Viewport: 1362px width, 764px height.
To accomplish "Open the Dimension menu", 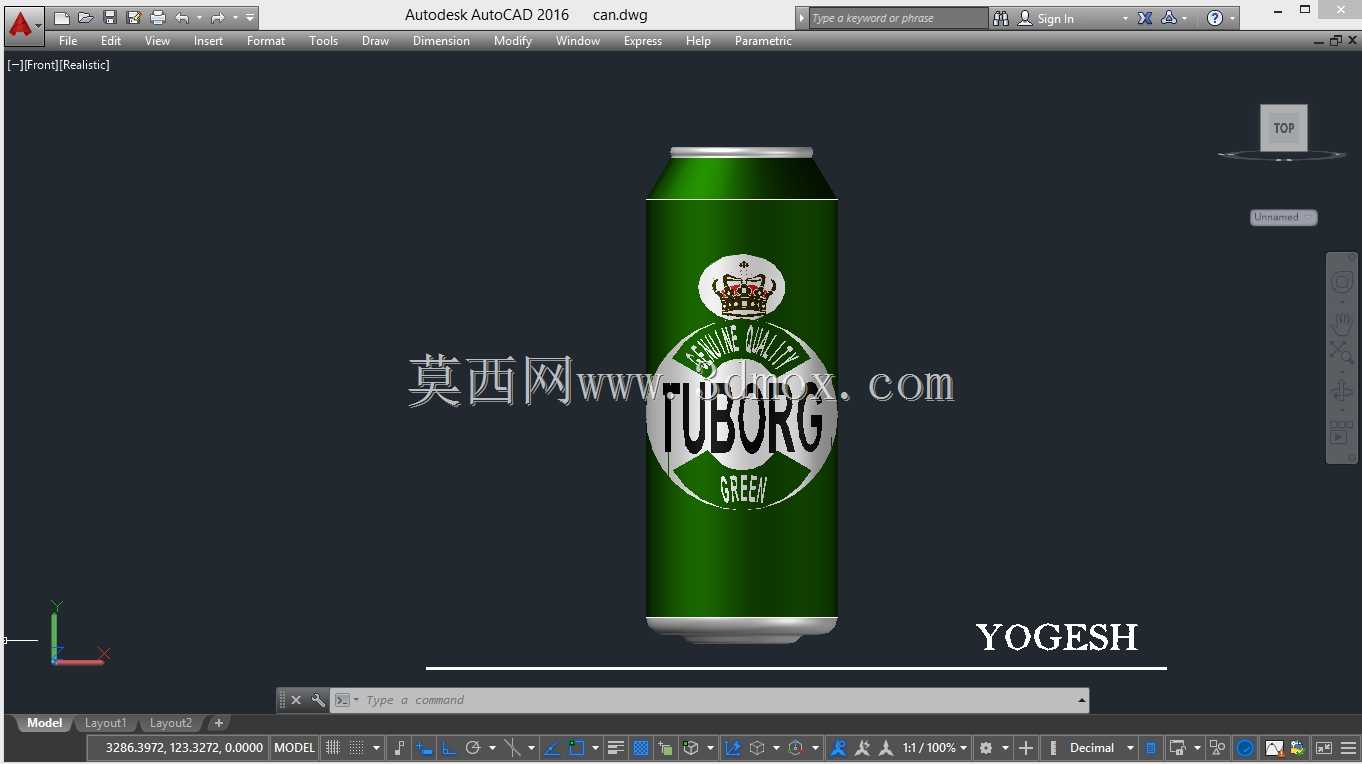I will [441, 41].
